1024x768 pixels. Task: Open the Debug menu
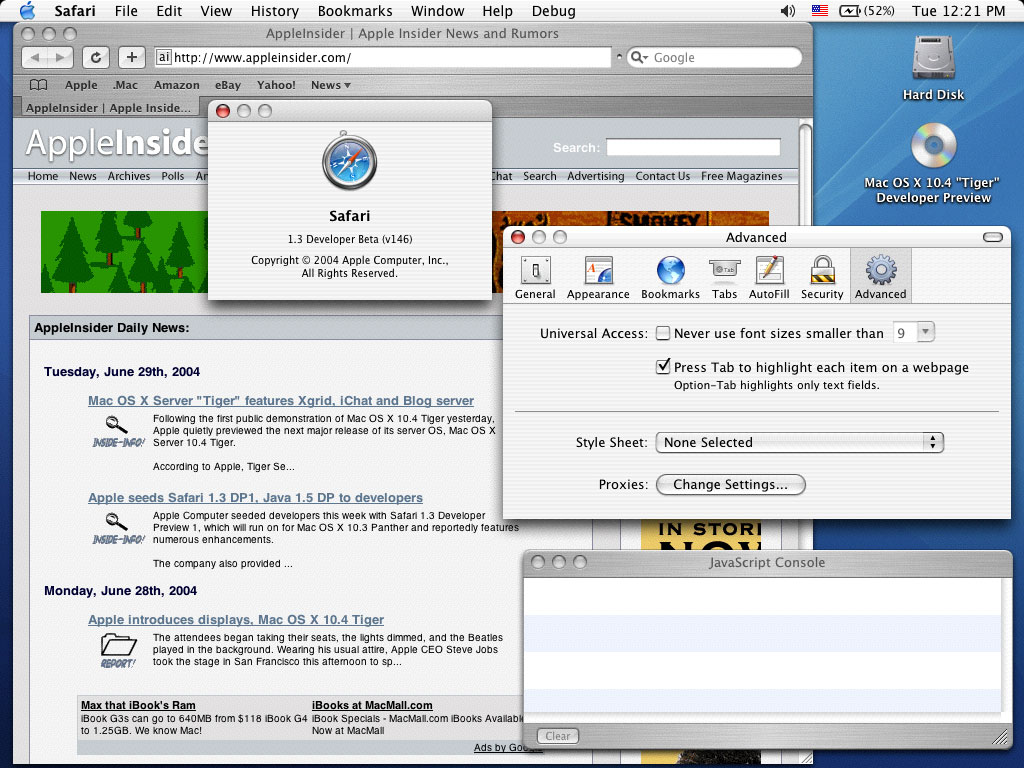[x=553, y=11]
